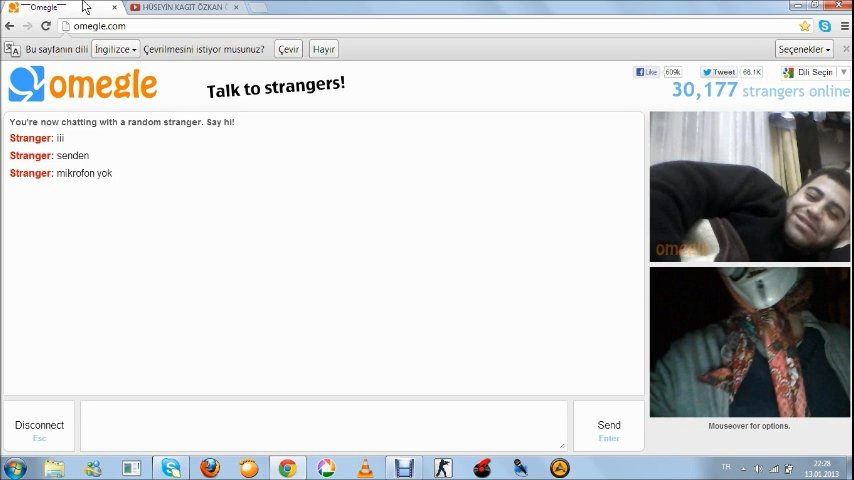854x480 pixels.
Task: Click the taskbar clock showing 22:28
Action: click(x=822, y=469)
